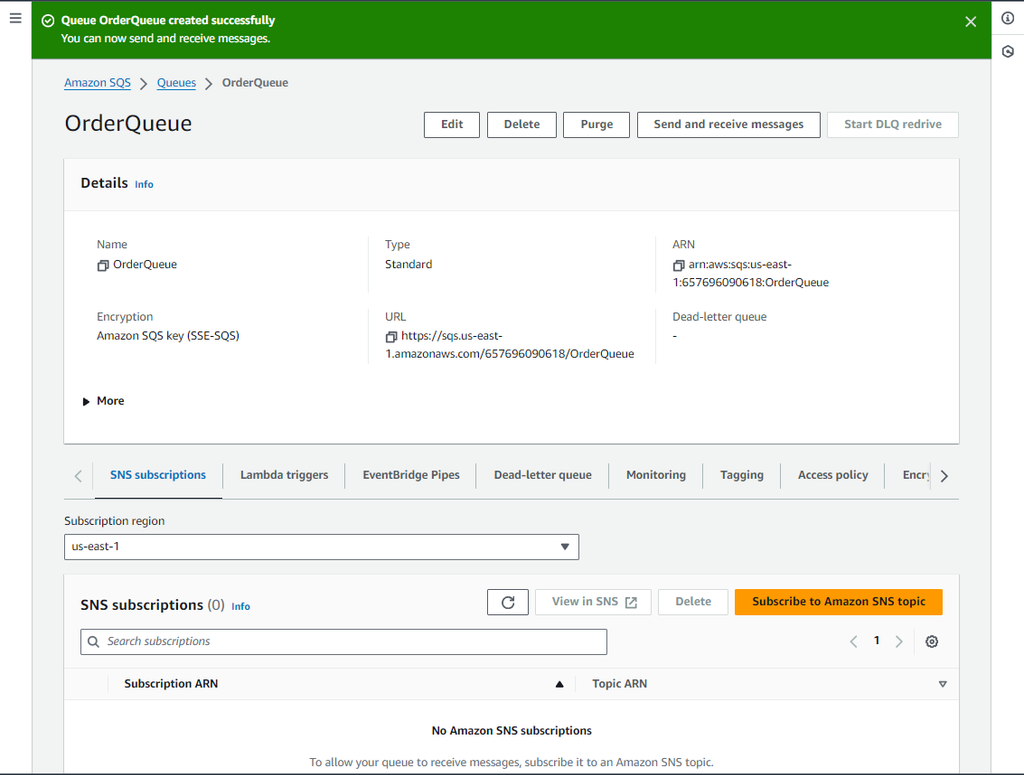Image resolution: width=1024 pixels, height=775 pixels.
Task: Copy the OrderQueue name with the copy icon
Action: click(x=103, y=264)
